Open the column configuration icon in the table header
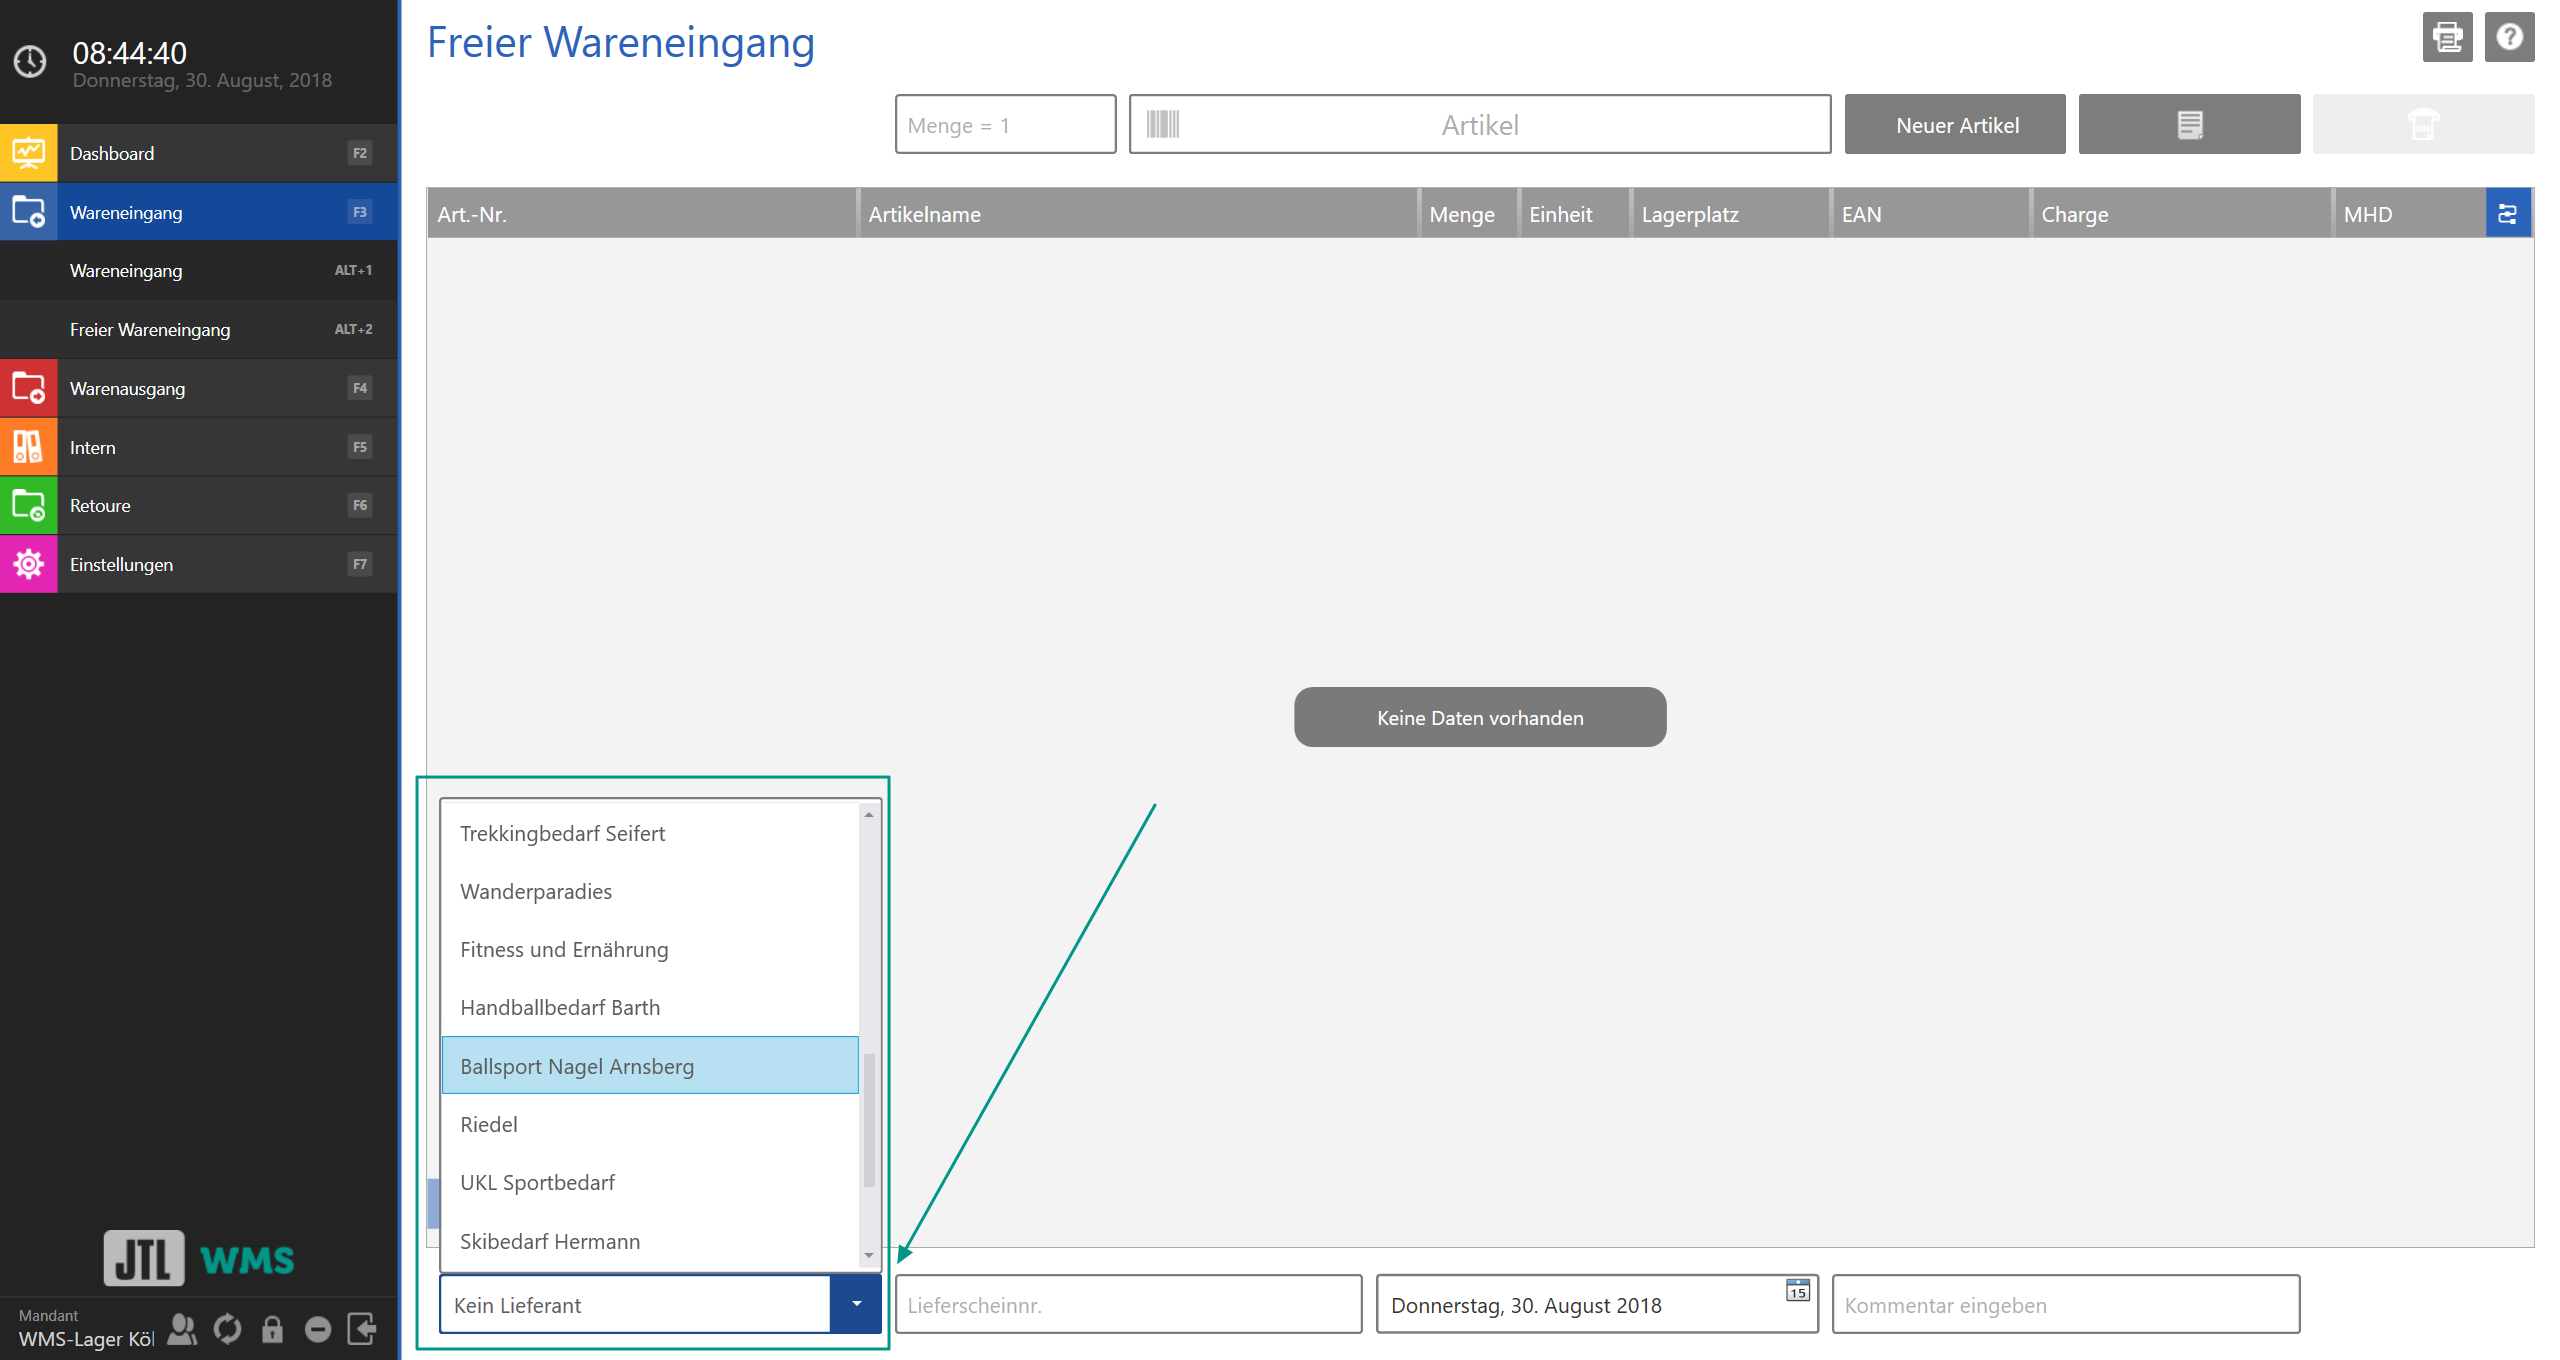This screenshot has width=2560, height=1360. pos(2507,212)
